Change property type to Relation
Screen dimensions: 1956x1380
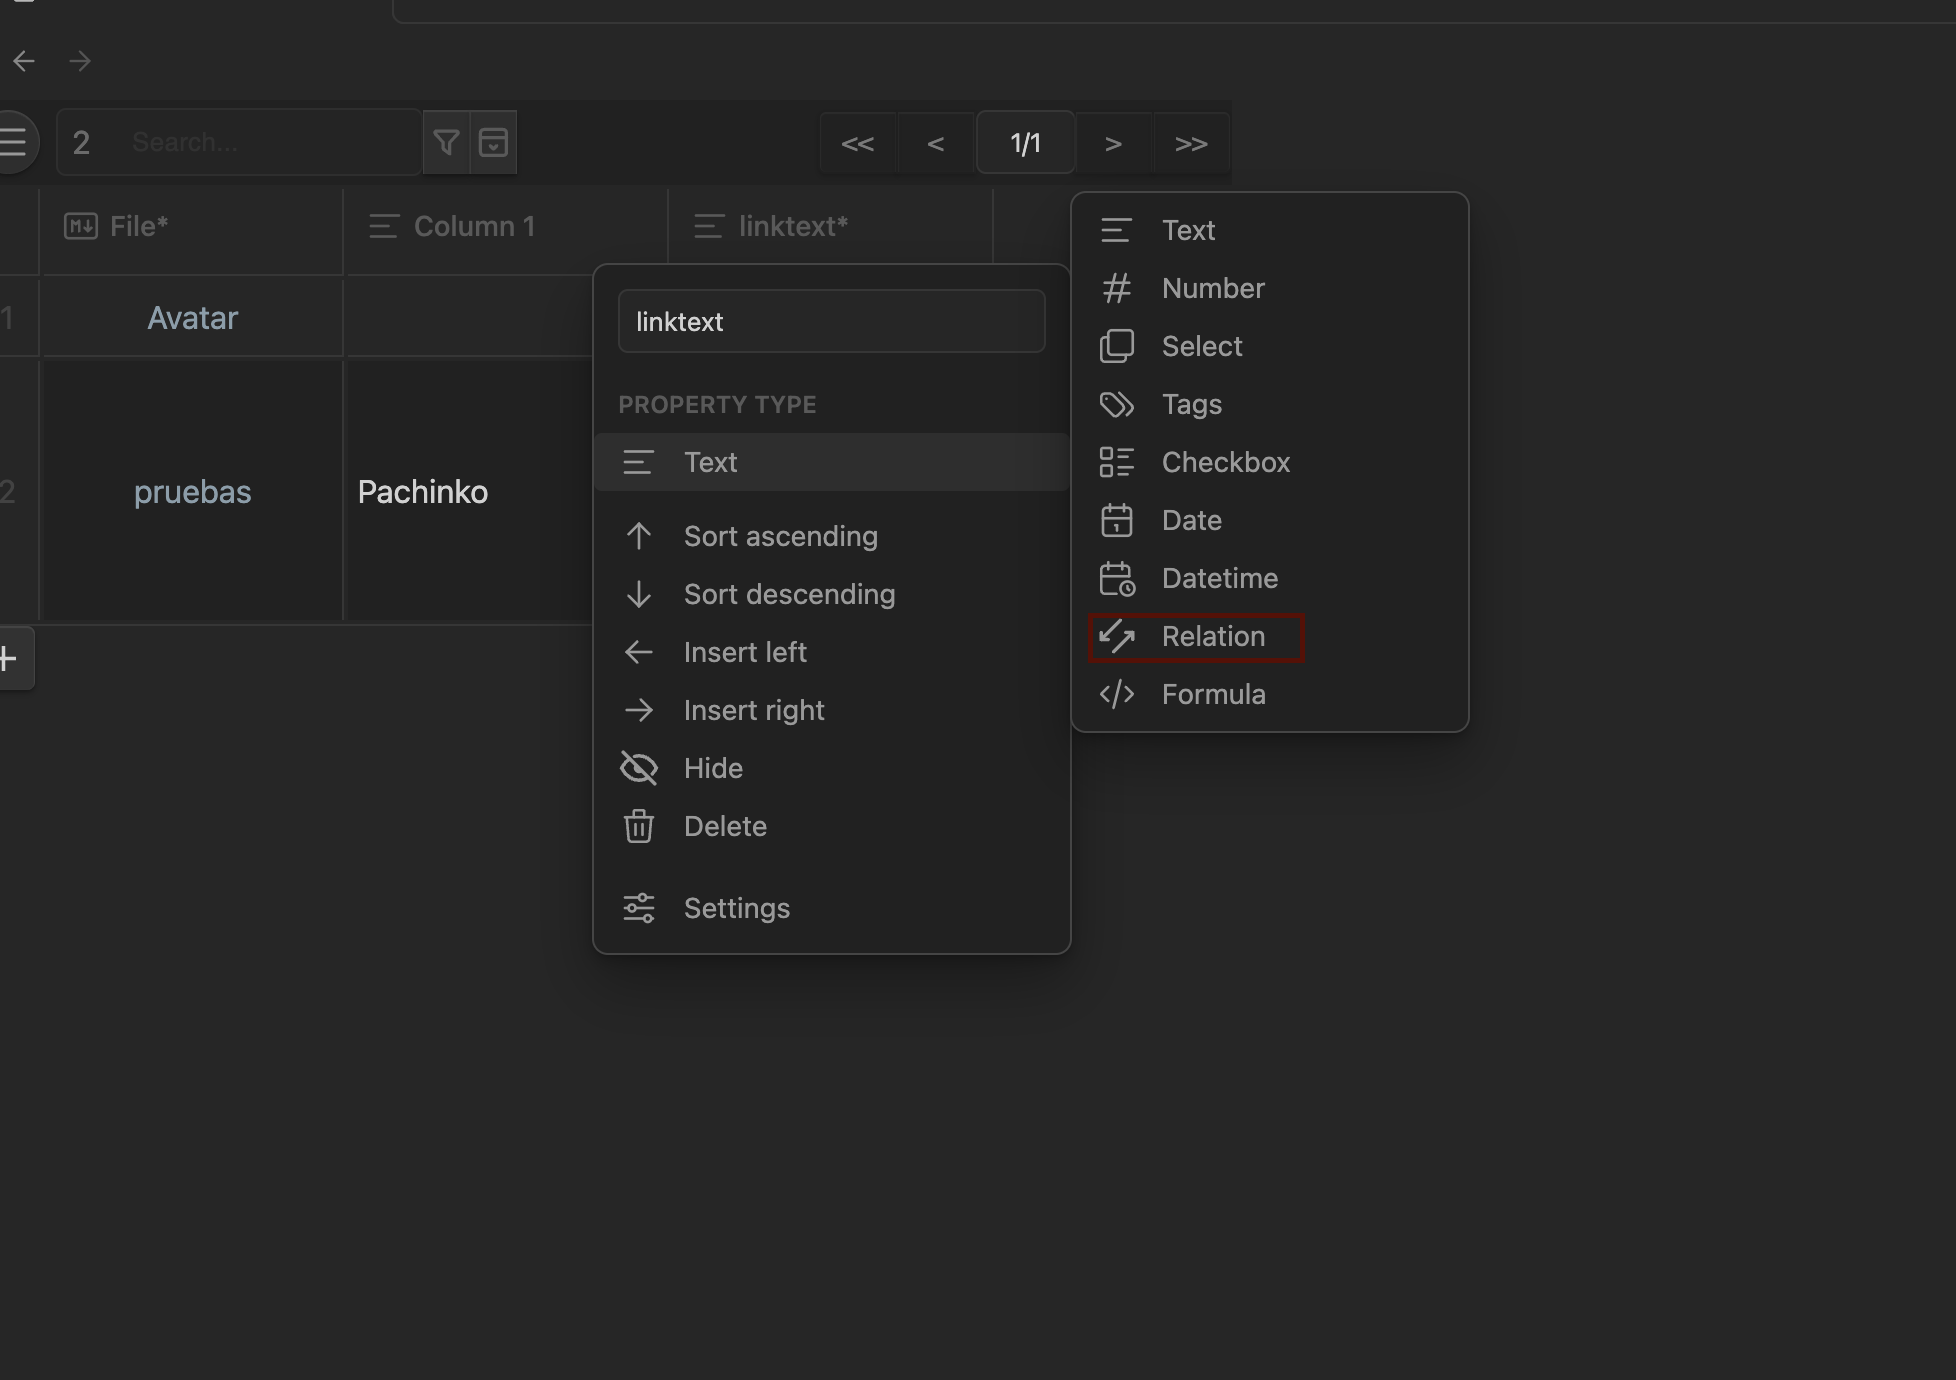coord(1212,636)
